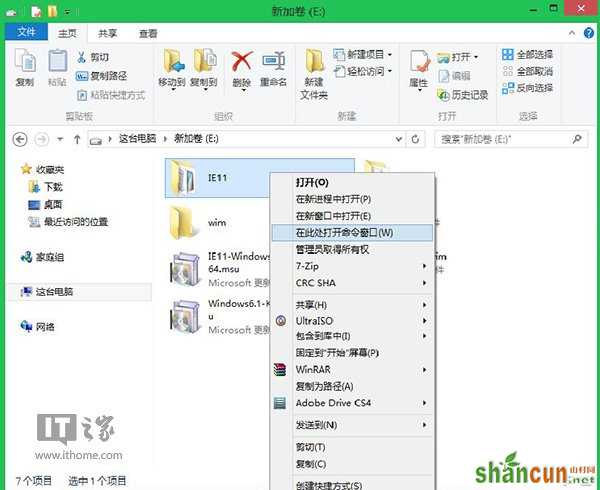Click the Help question mark icon
Image resolution: width=600 pixels, height=490 pixels.
tap(589, 33)
